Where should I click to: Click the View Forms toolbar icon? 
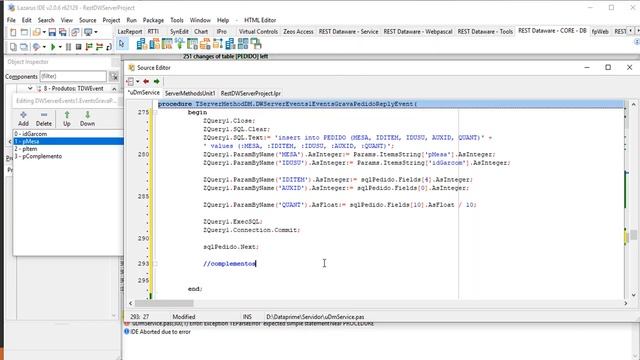coord(24,47)
